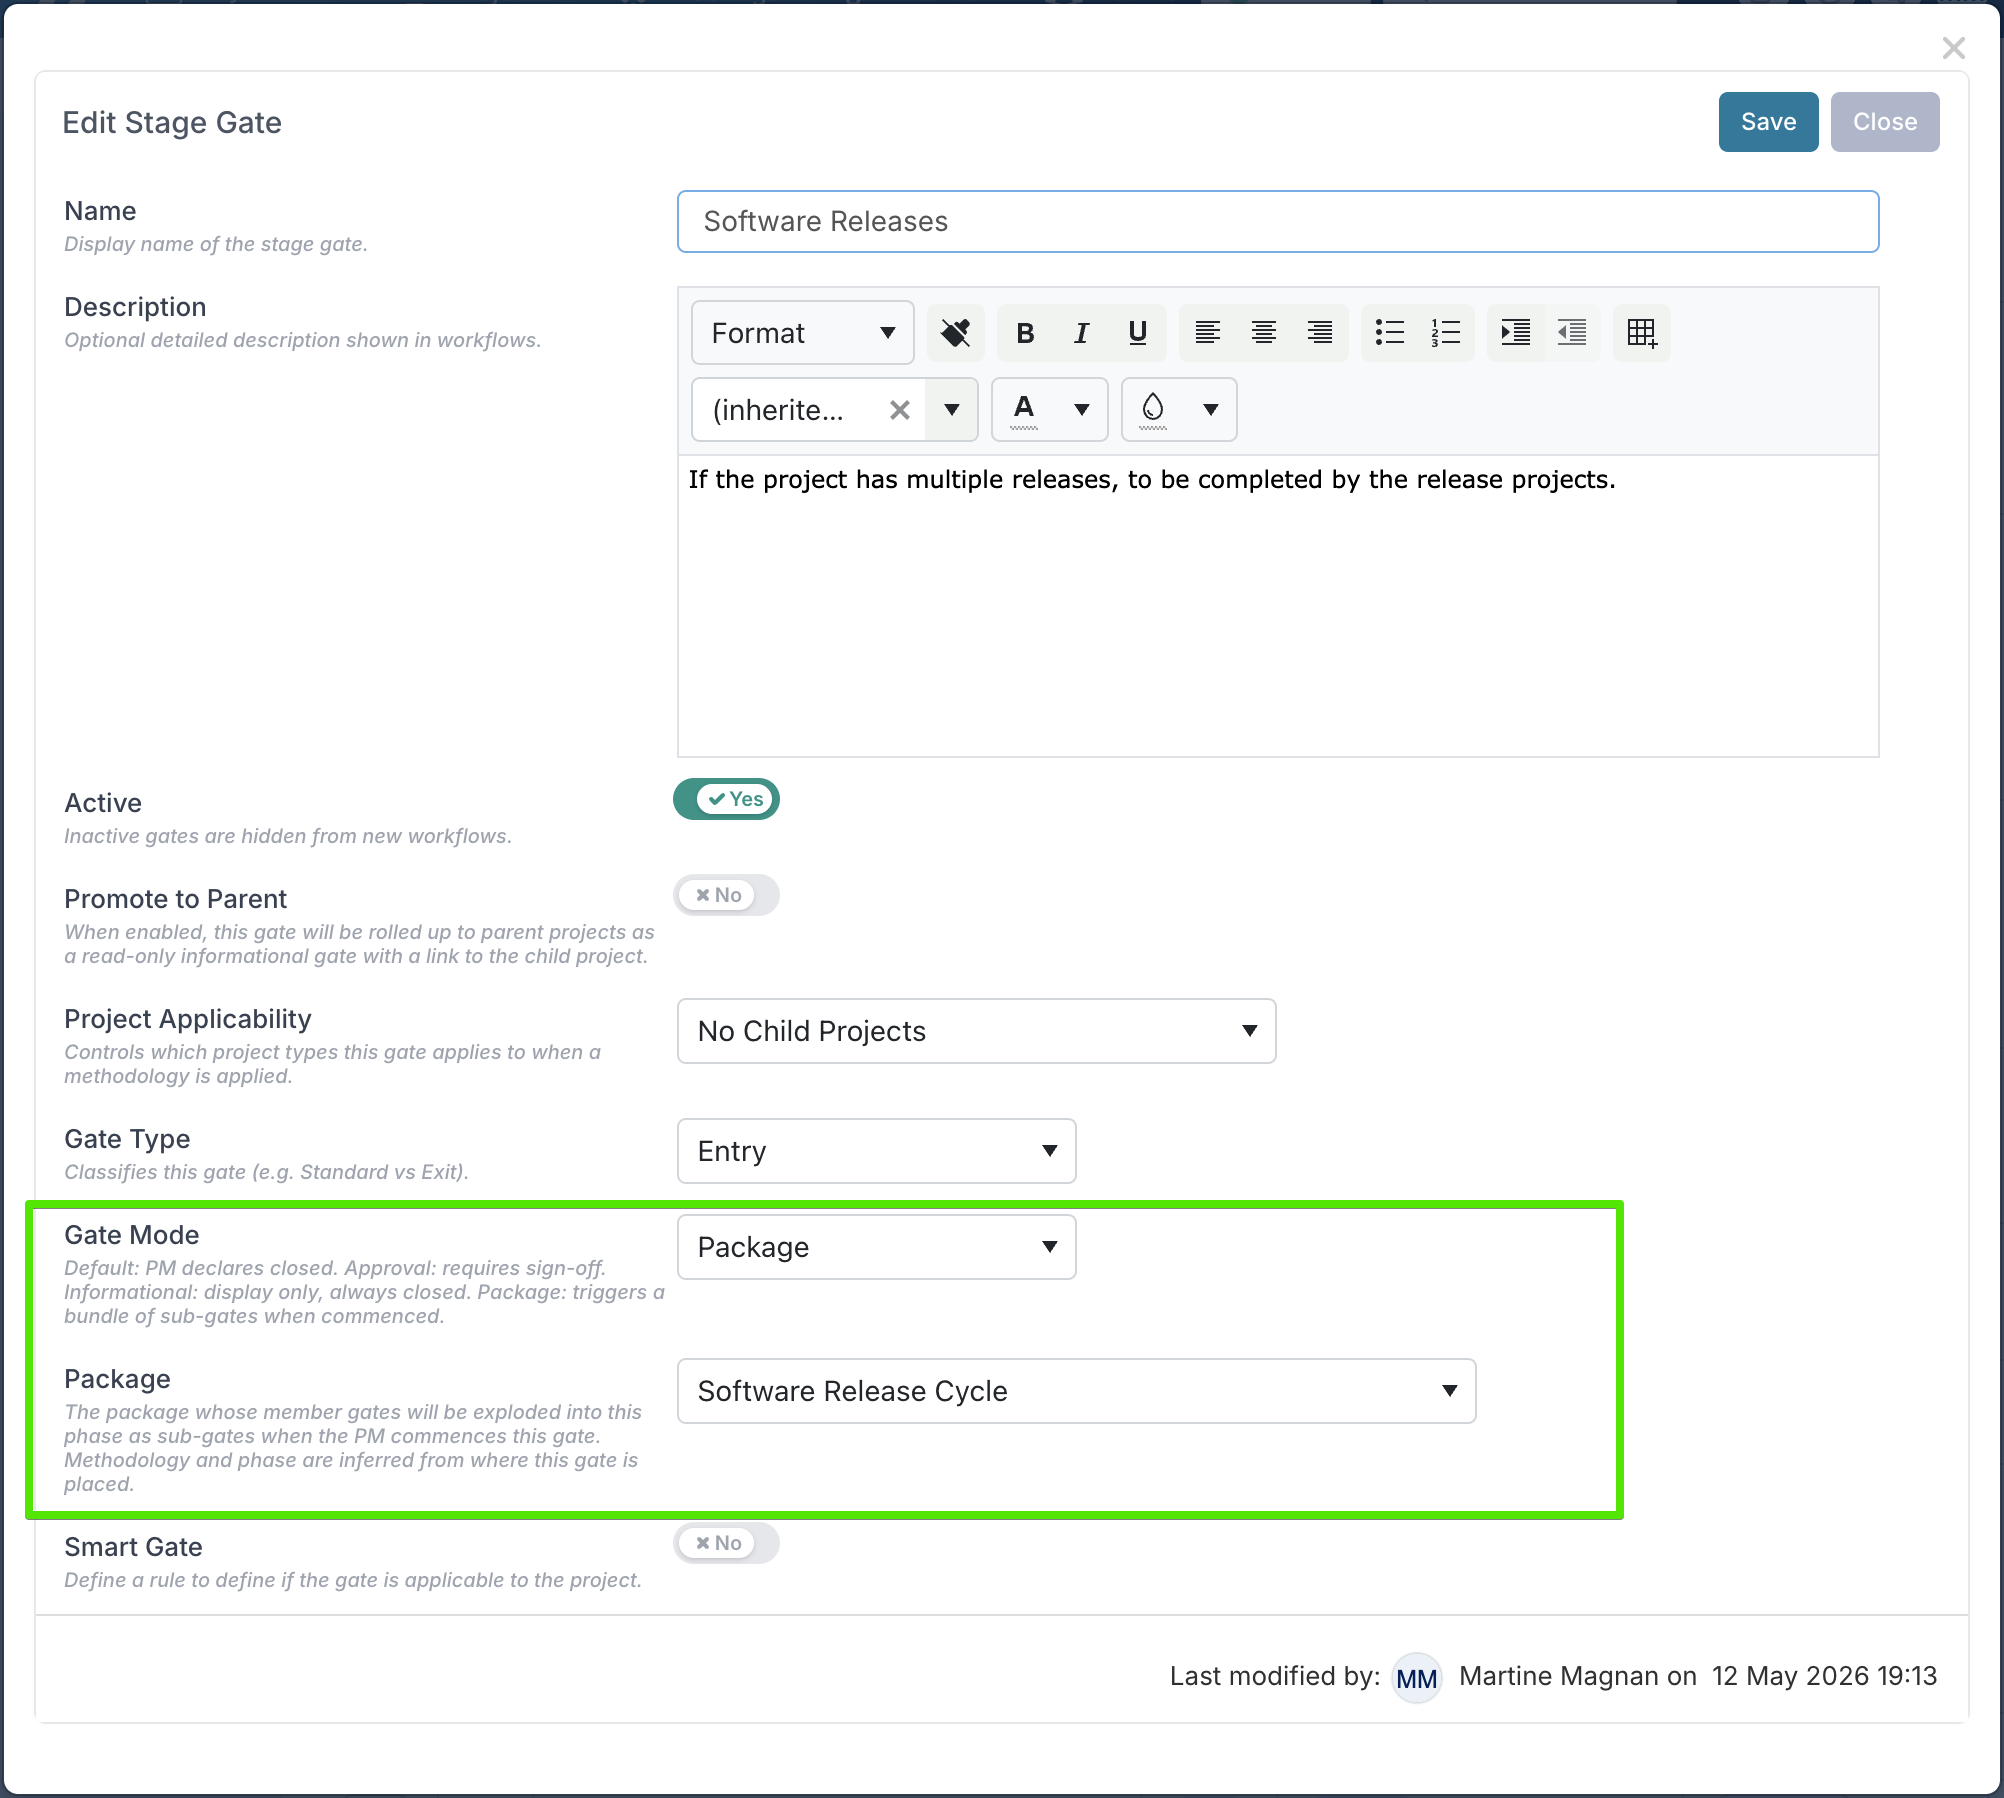Open the Gate Mode menu
The height and width of the screenshot is (1798, 2004).
876,1247
